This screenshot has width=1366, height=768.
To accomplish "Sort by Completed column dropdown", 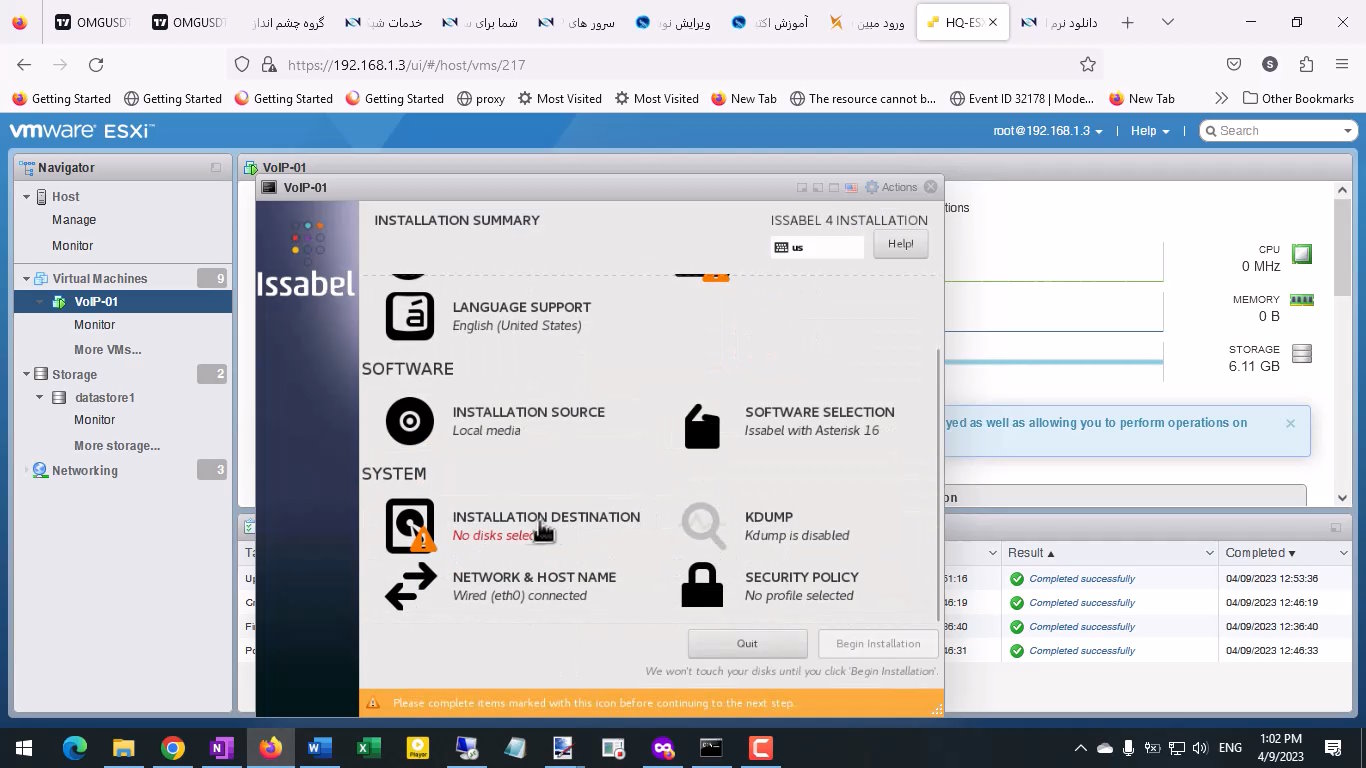I will pyautogui.click(x=1345, y=553).
